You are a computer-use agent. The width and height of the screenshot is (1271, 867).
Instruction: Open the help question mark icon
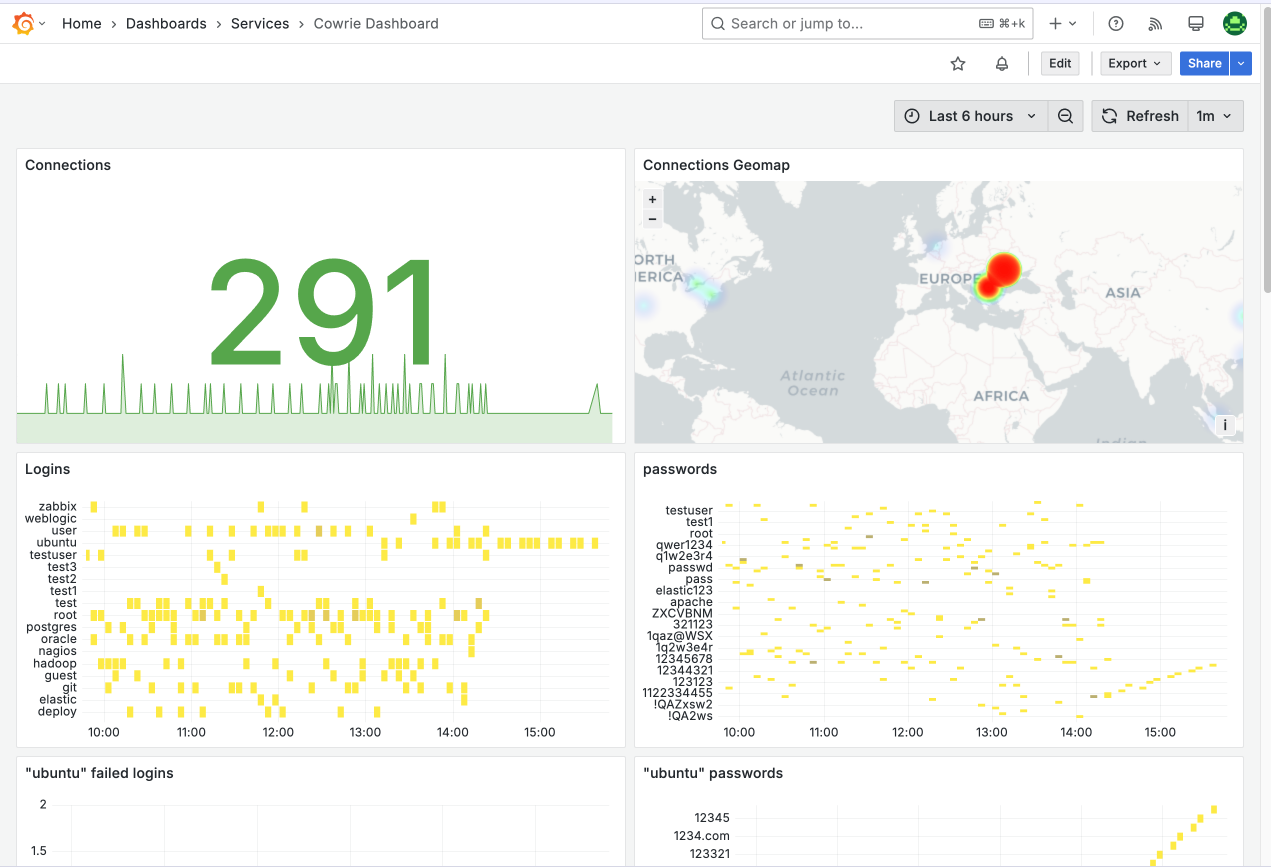pyautogui.click(x=1117, y=23)
